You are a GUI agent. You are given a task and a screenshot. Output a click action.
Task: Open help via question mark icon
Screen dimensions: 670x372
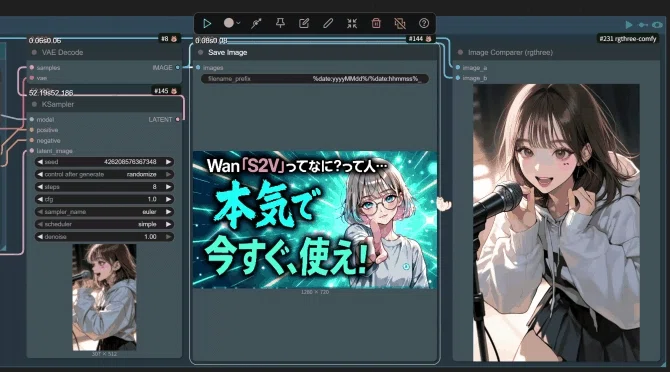(423, 23)
